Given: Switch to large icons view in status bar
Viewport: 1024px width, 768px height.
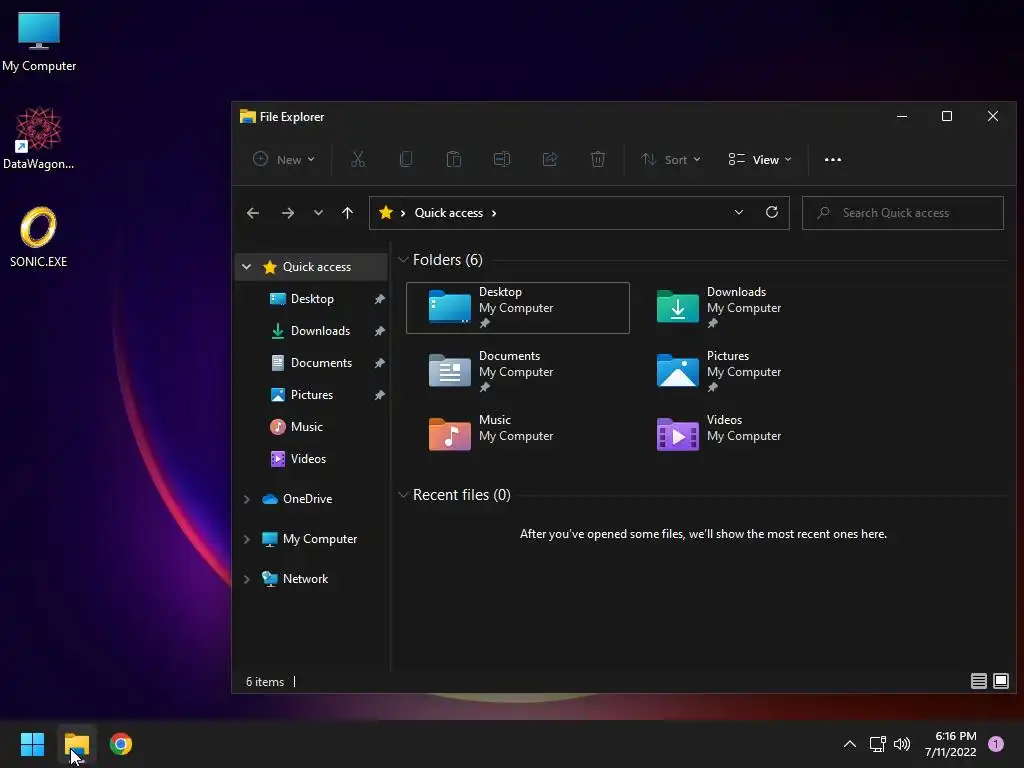Looking at the screenshot, I should pyautogui.click(x=1000, y=681).
